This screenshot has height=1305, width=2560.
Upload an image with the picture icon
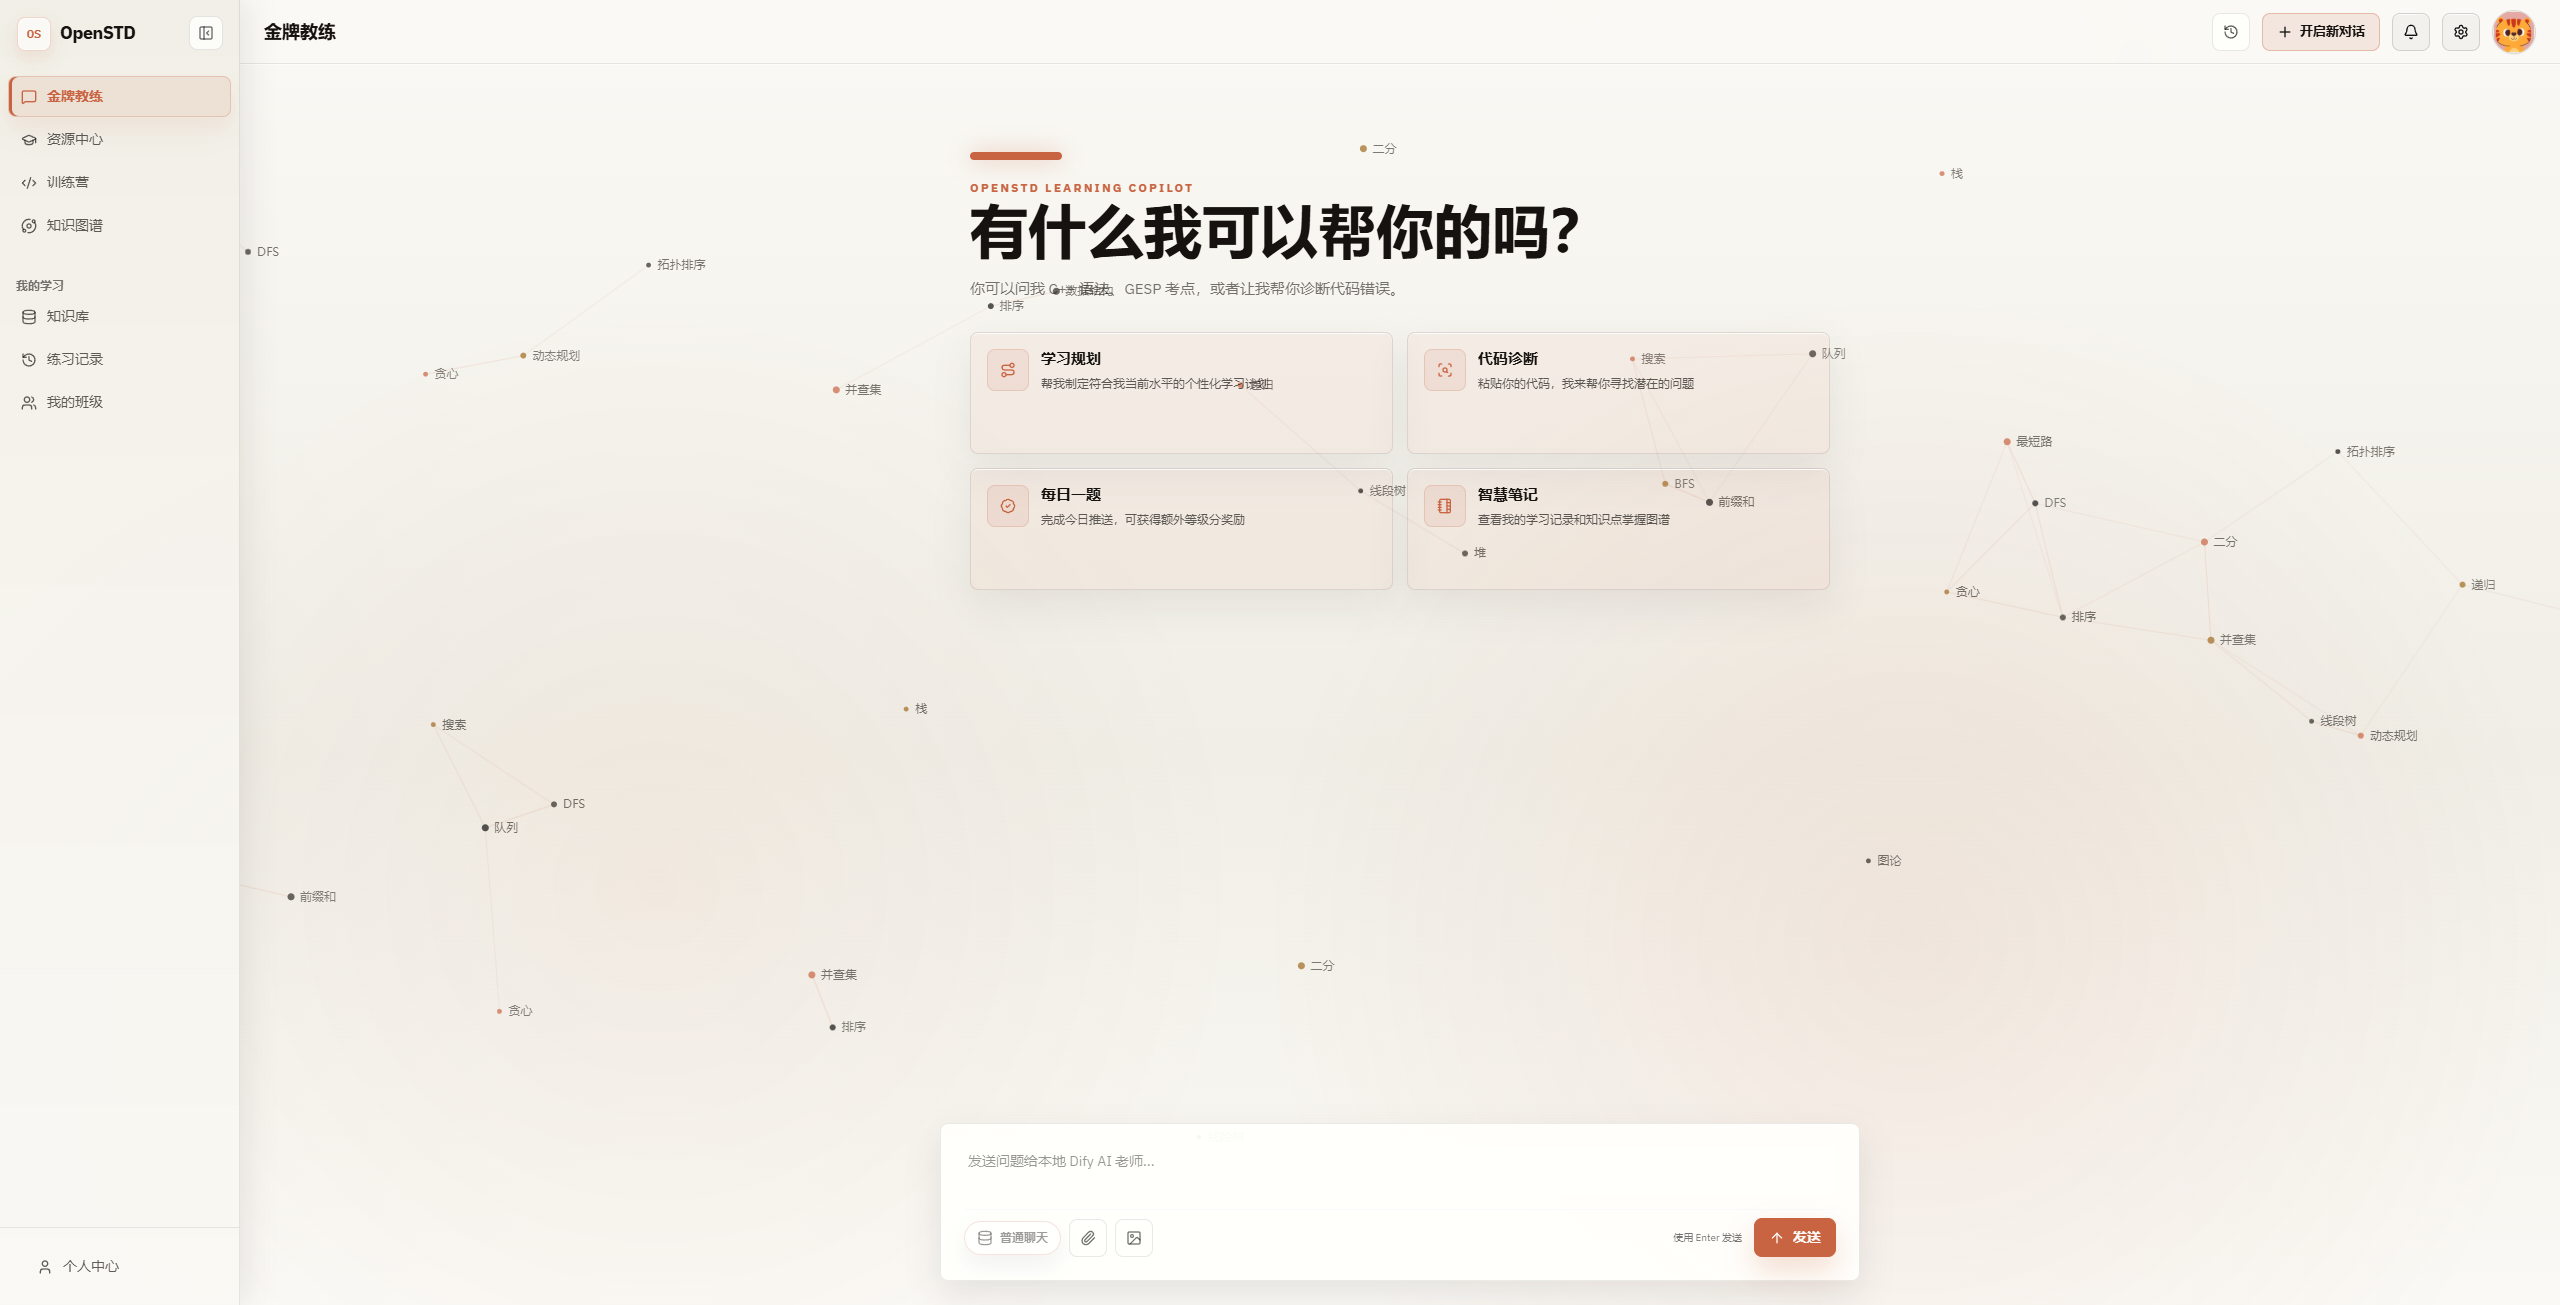tap(1134, 1238)
